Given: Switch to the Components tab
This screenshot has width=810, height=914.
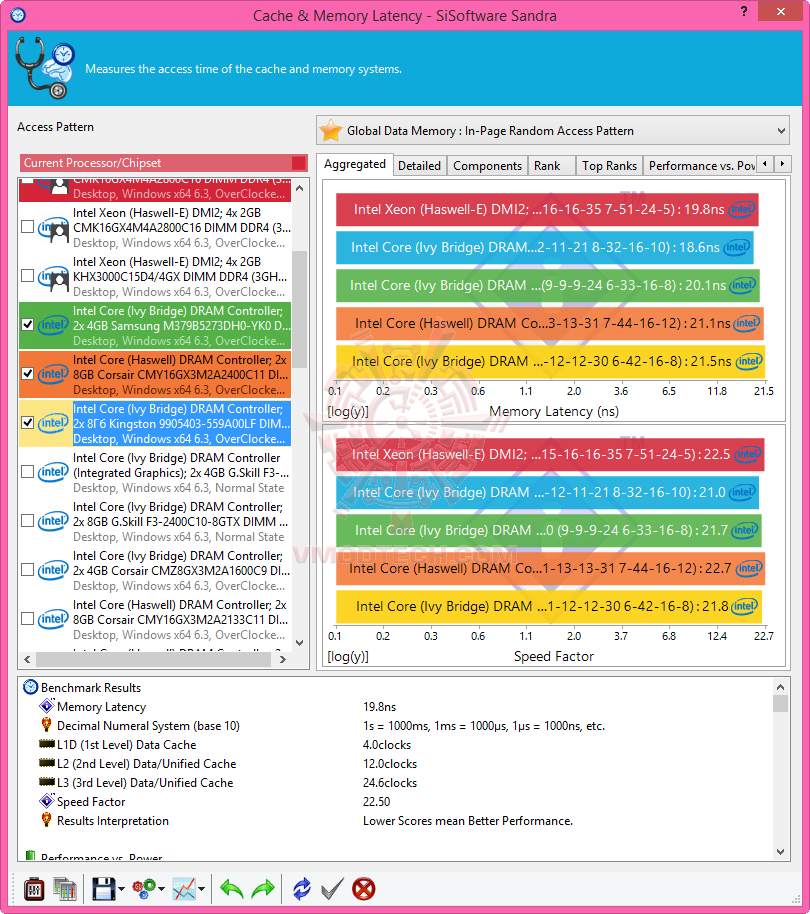Looking at the screenshot, I should point(488,166).
